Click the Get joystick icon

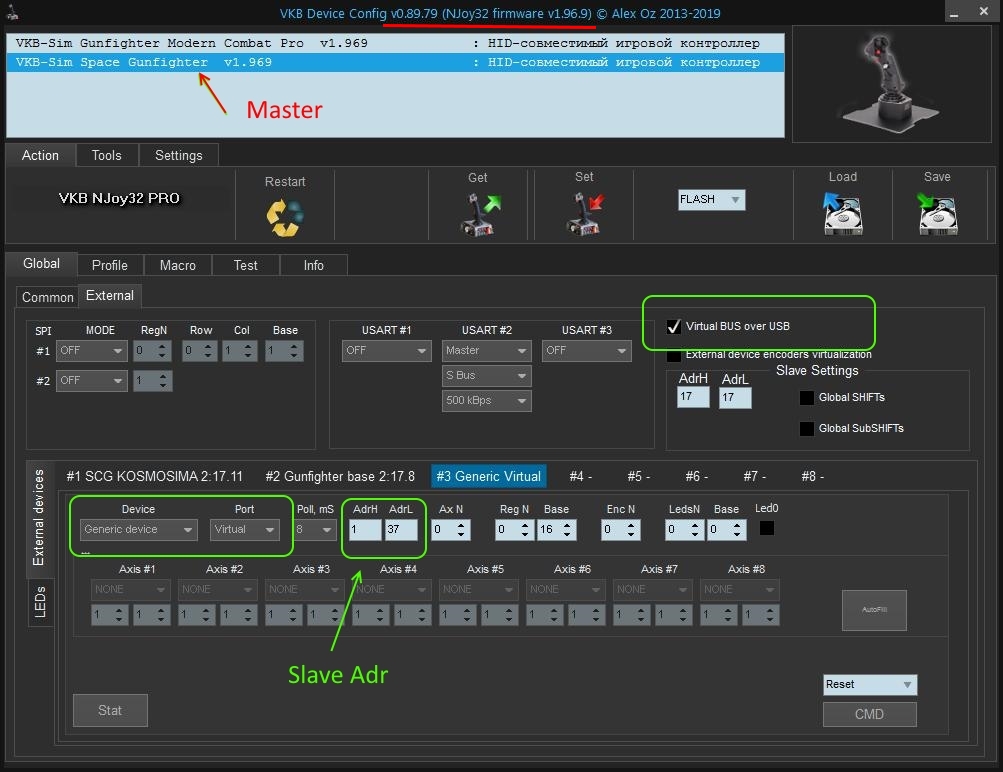(478, 211)
